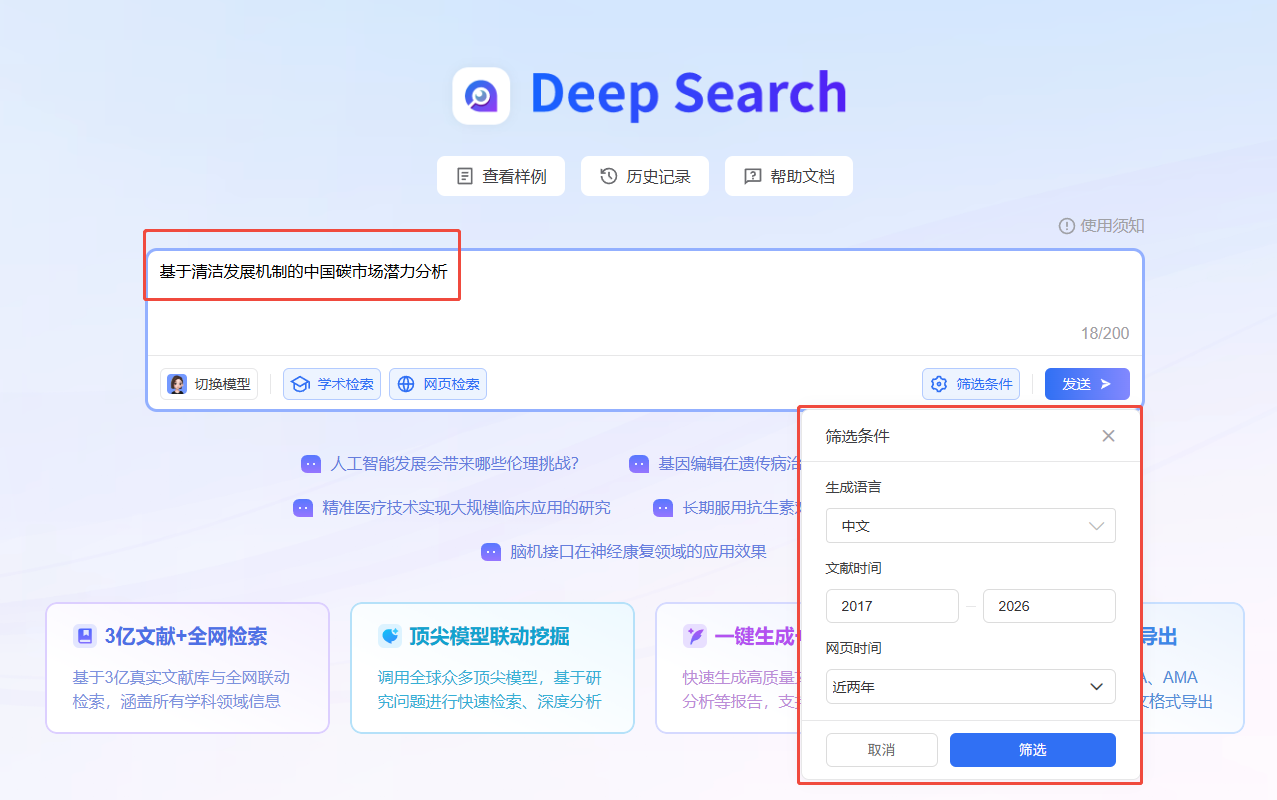Click the document icon in 查看样例
The height and width of the screenshot is (800, 1277).
pos(465,177)
